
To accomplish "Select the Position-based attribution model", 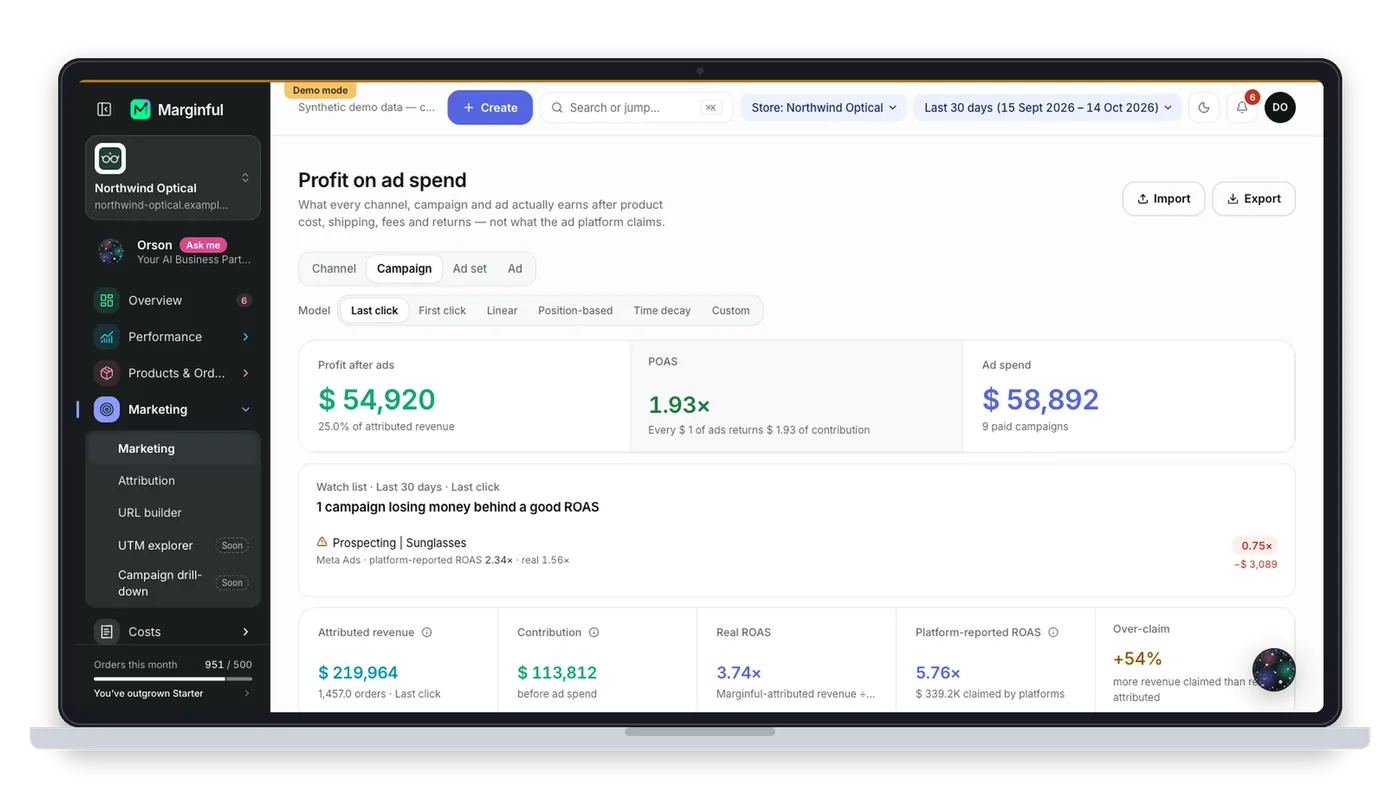I will click(x=575, y=311).
